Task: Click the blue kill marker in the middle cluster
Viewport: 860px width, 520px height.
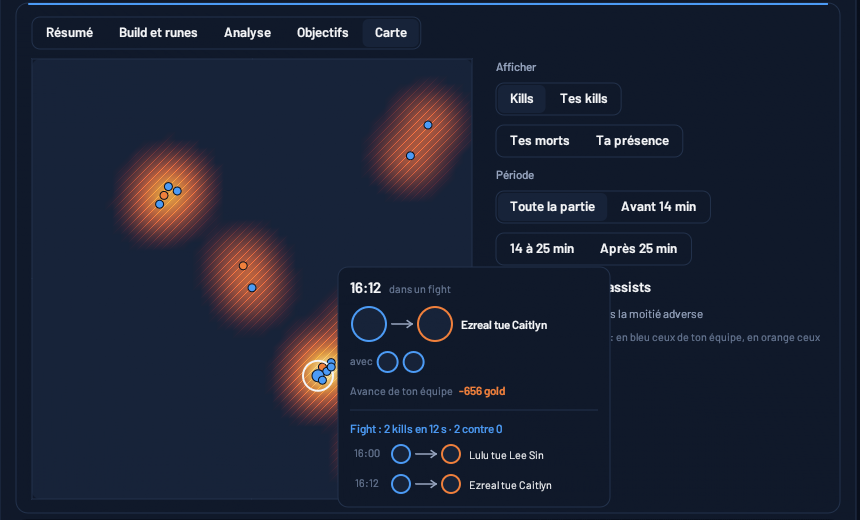Action: click(252, 288)
